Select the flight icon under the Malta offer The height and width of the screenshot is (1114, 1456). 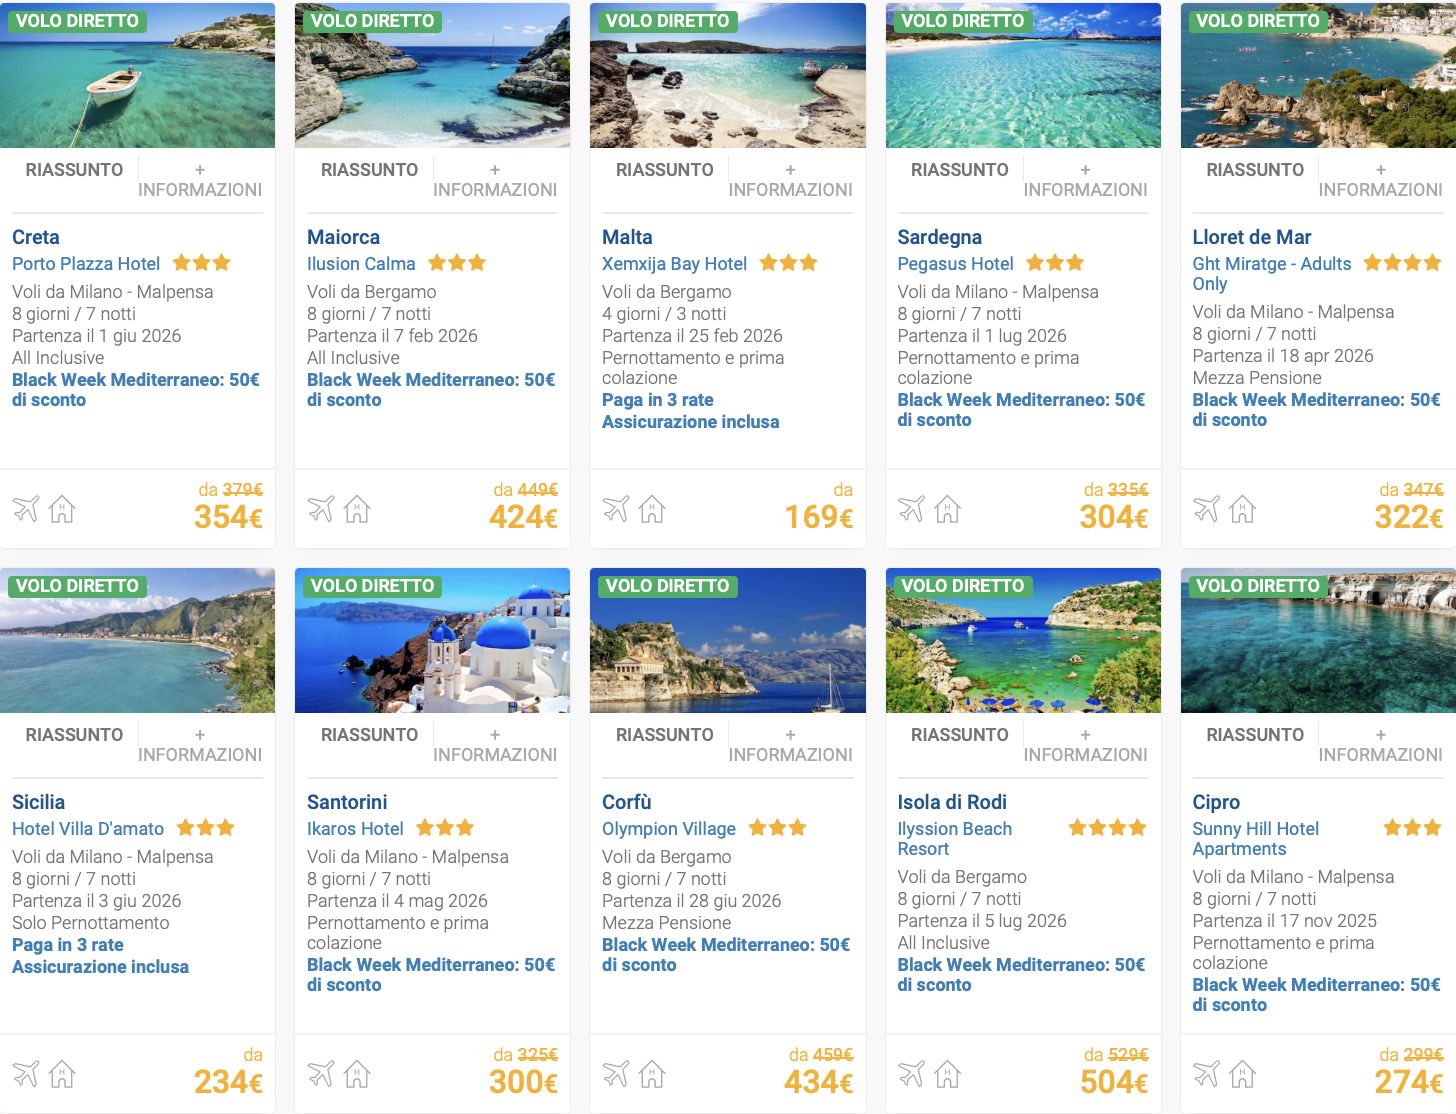(x=616, y=508)
